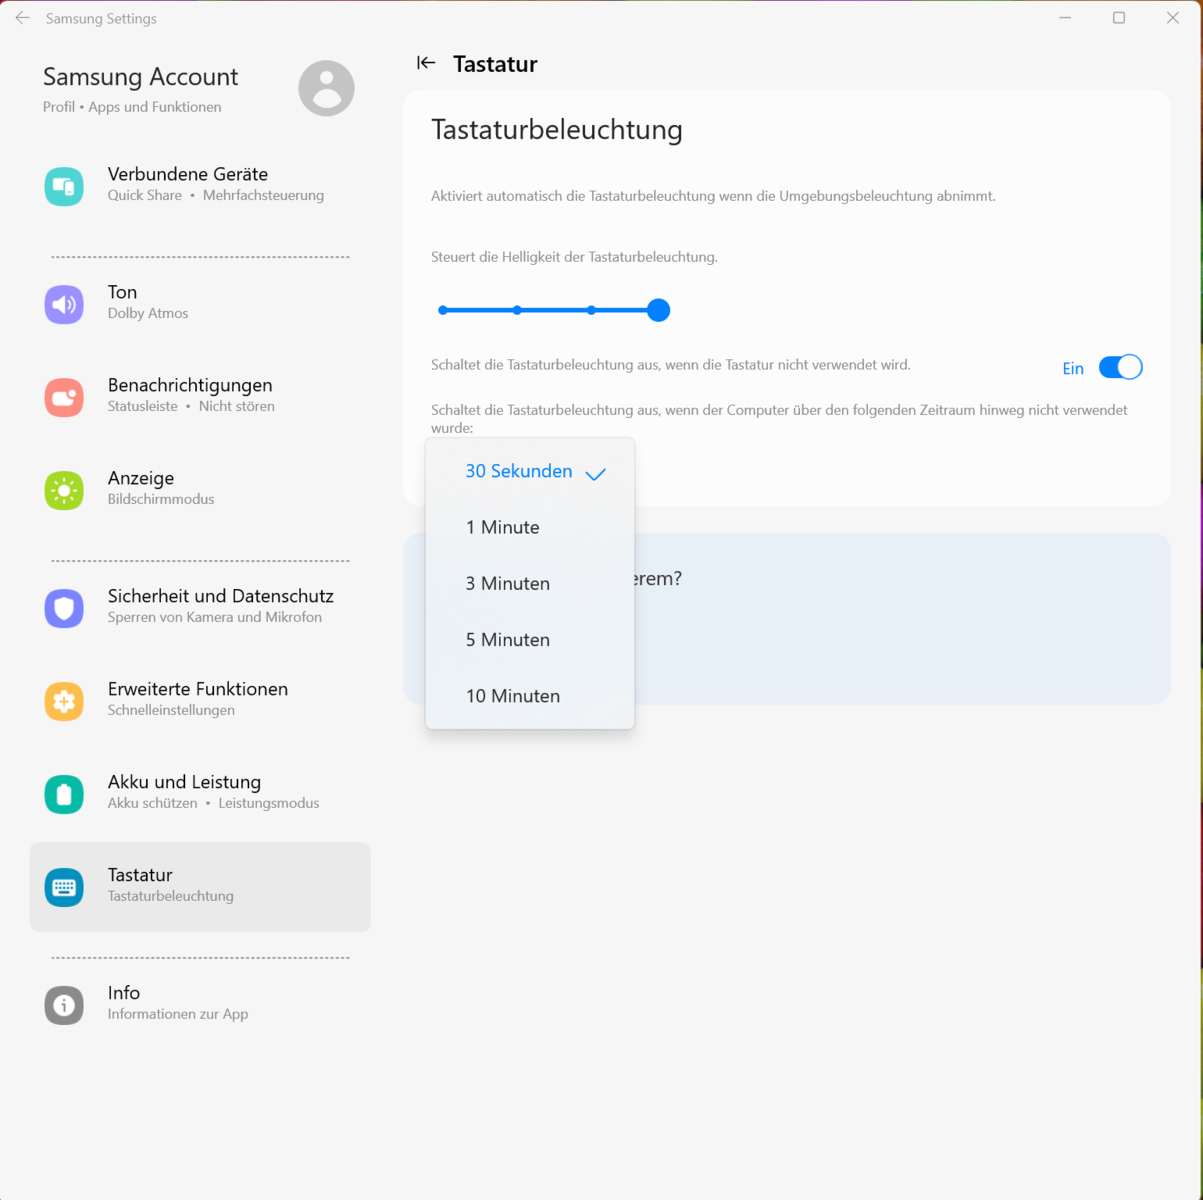The height and width of the screenshot is (1200, 1203).
Task: Click the Info icon in sidebar
Action: pos(64,1005)
